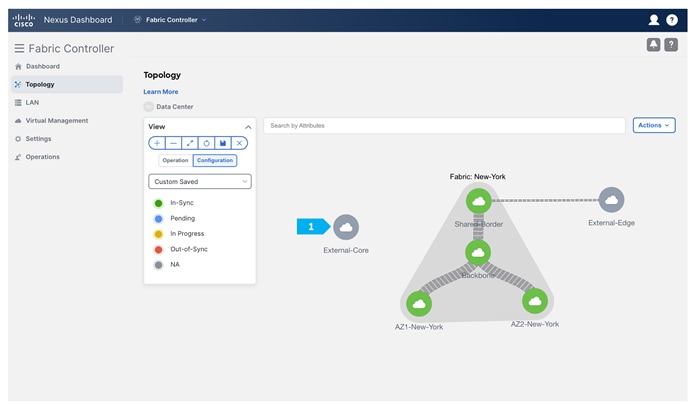Select the Shared-Border fabric node

coord(478,201)
